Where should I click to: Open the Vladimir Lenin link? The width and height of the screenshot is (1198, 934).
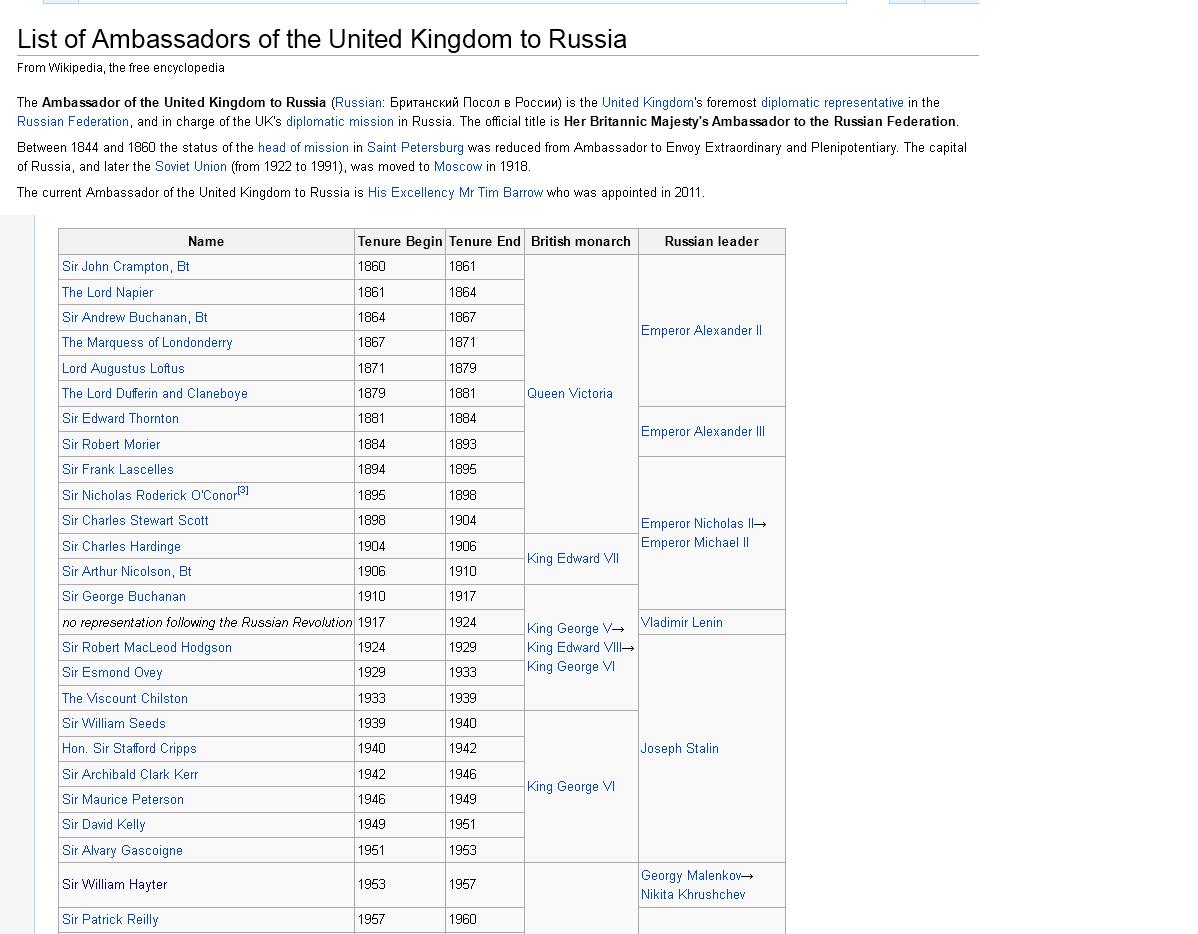point(681,623)
